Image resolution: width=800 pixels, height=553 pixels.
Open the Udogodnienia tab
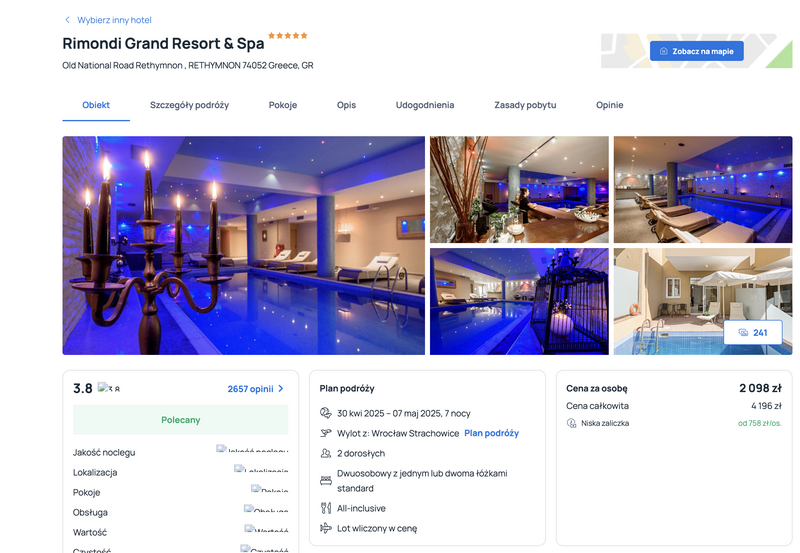tap(425, 105)
